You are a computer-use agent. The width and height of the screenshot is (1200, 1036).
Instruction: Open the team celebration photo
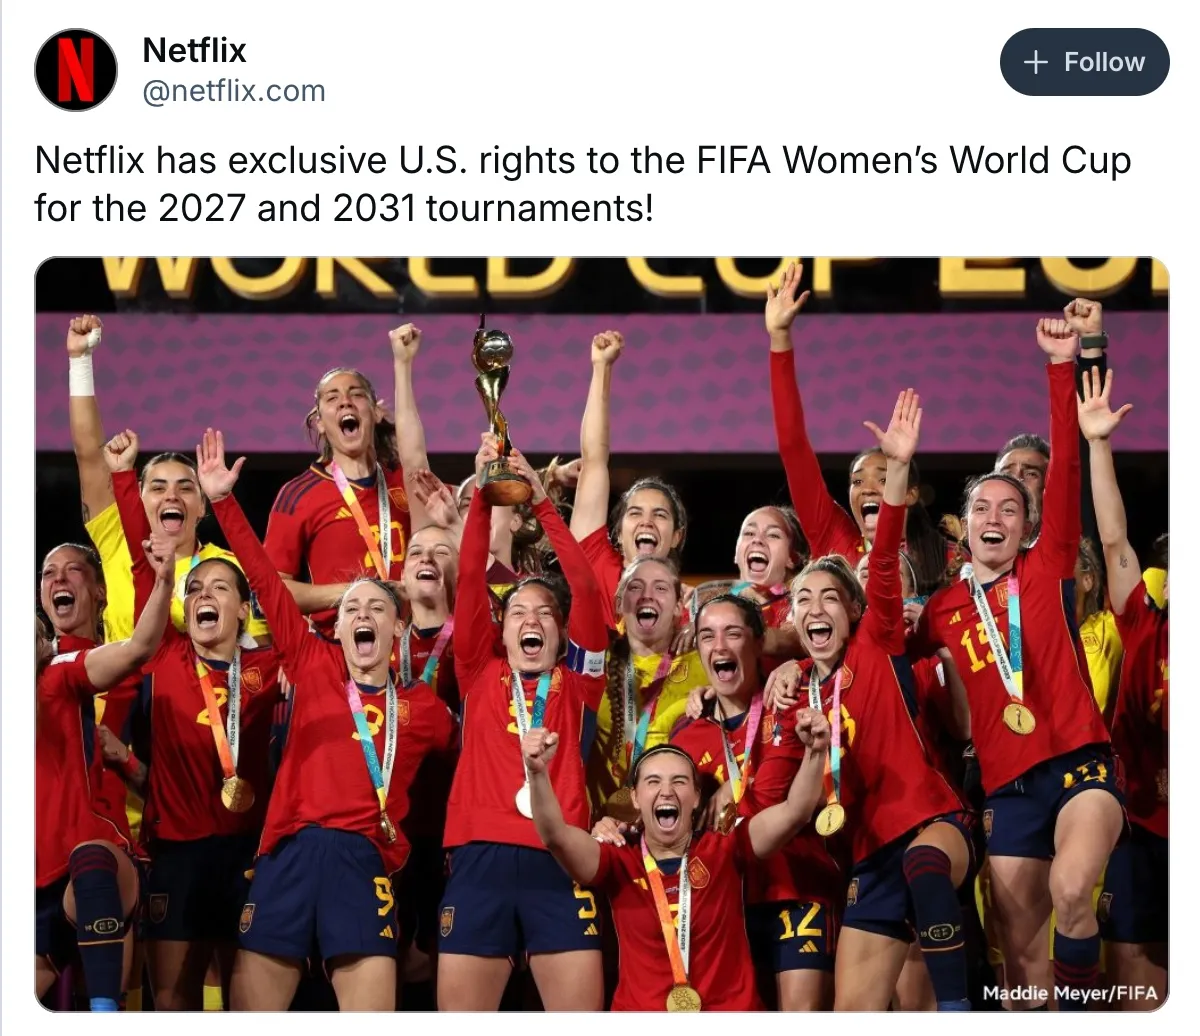point(601,634)
